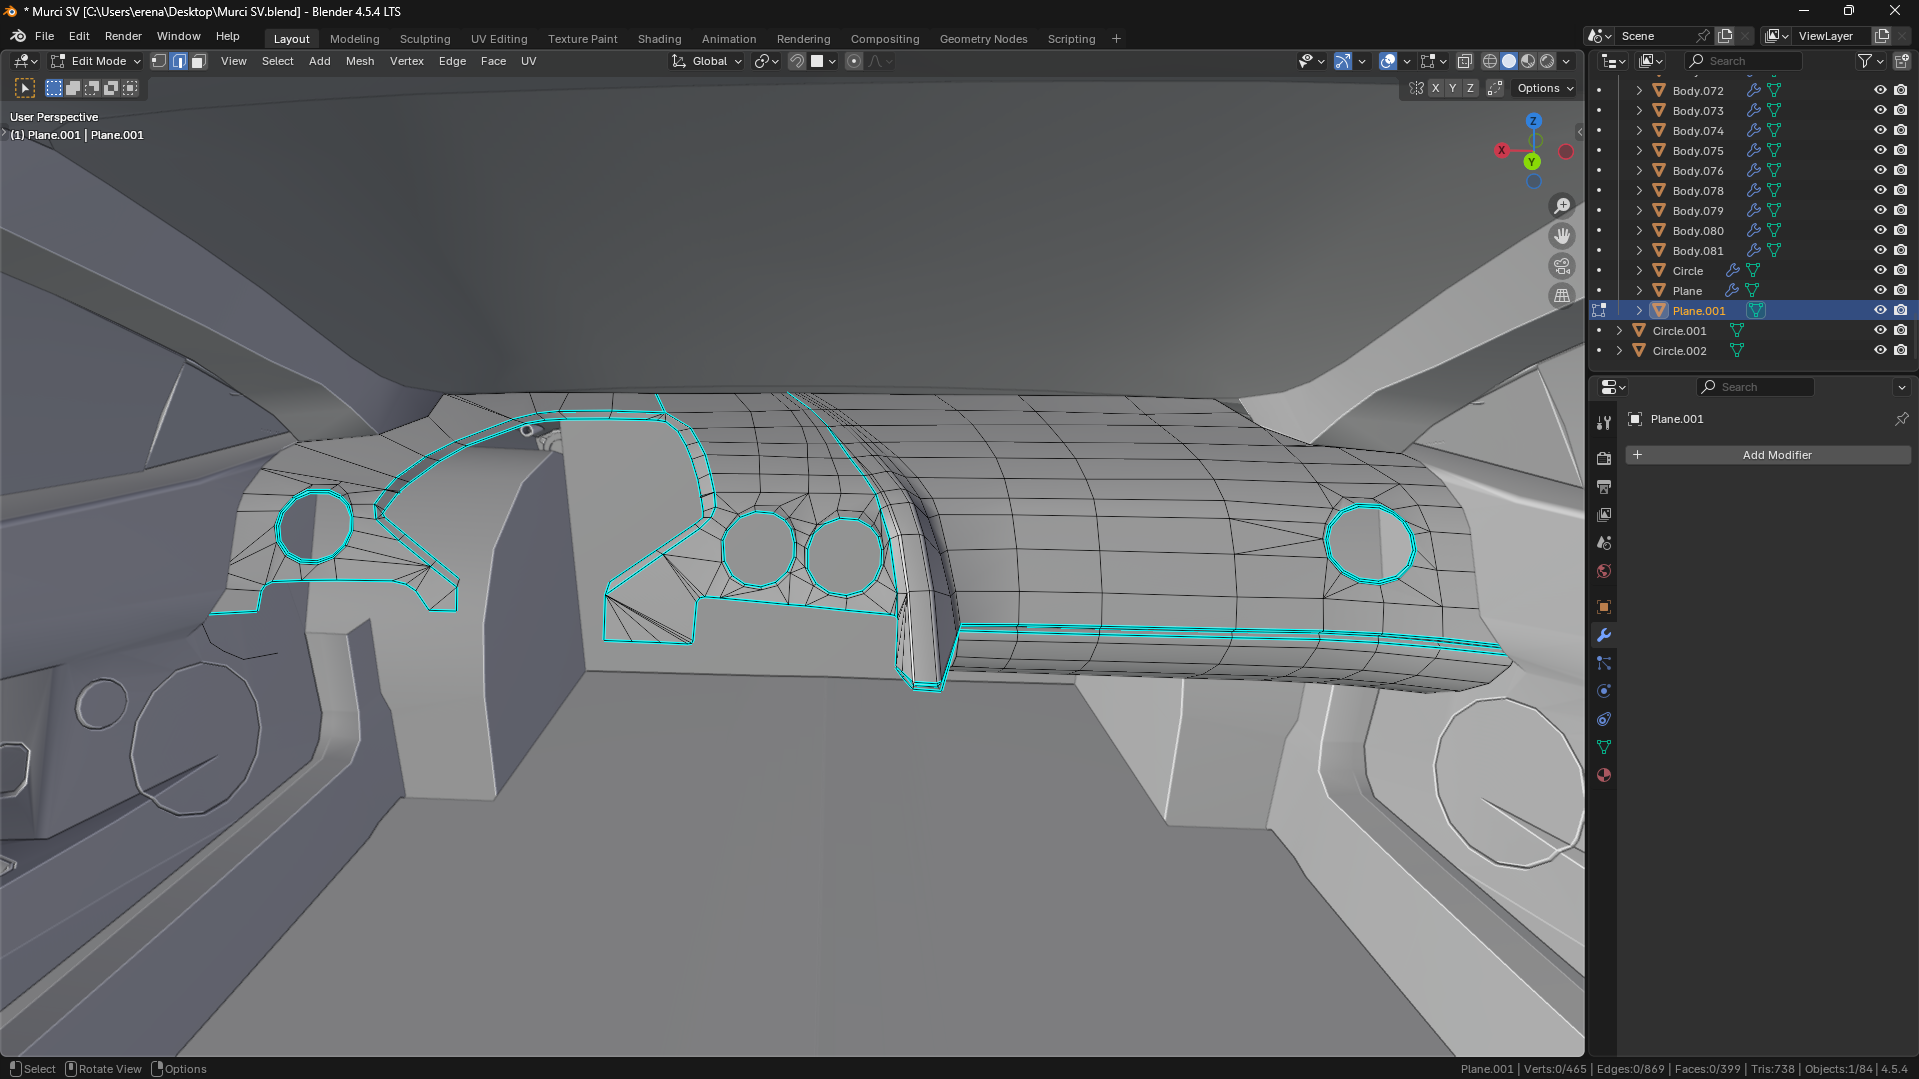
Task: Choose rendered viewport shading
Action: pyautogui.click(x=1547, y=61)
